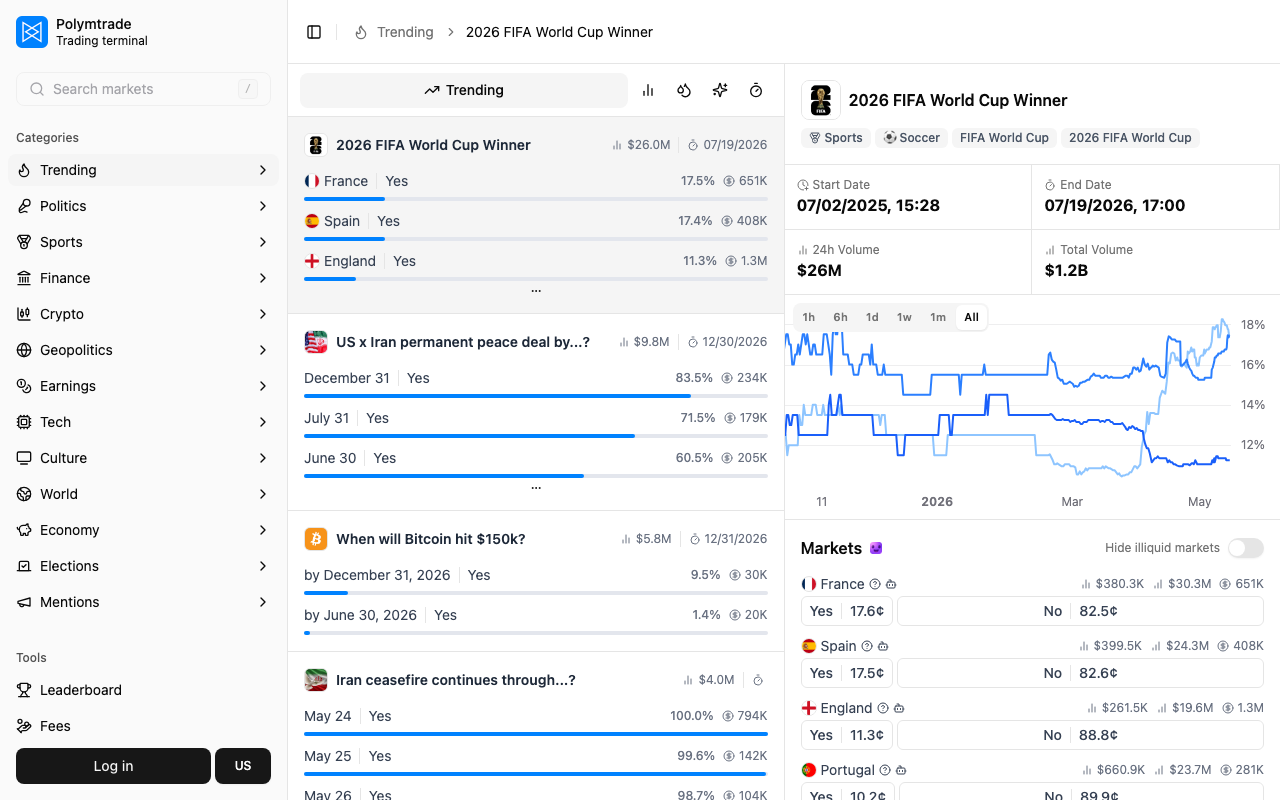Buy No on France at 82.5¢

click(1080, 611)
